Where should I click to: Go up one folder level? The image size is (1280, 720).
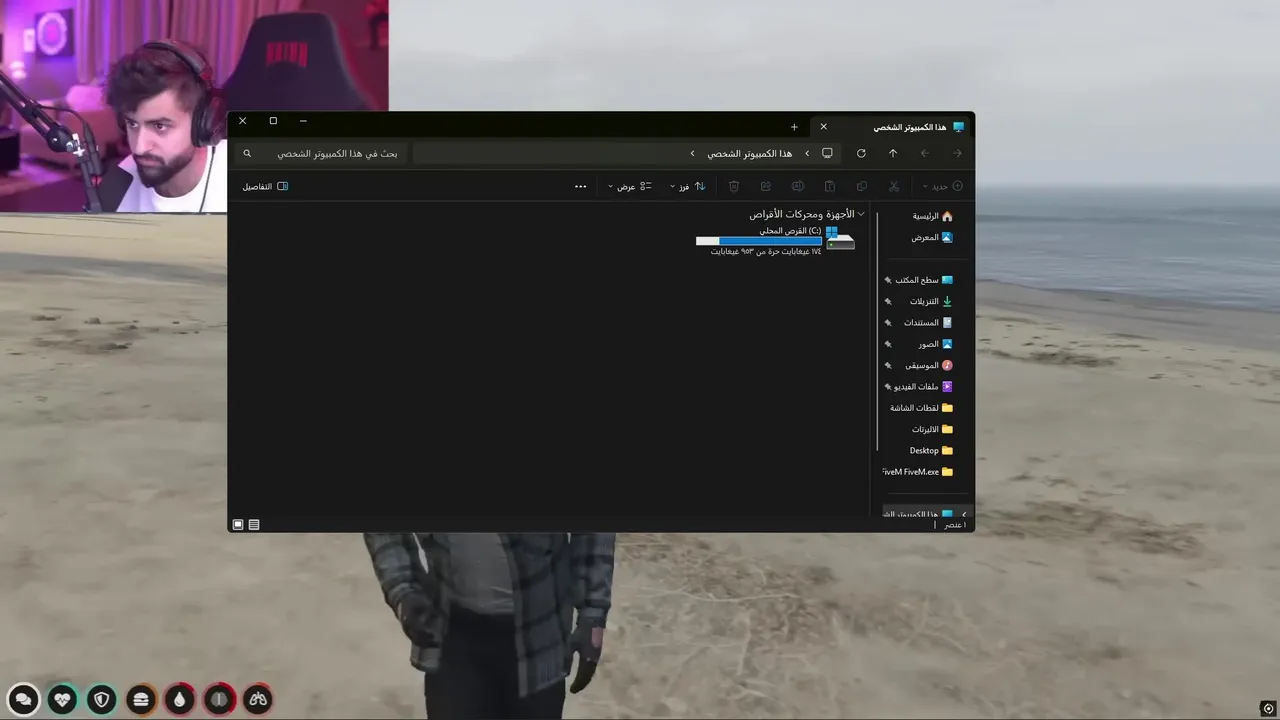(893, 153)
